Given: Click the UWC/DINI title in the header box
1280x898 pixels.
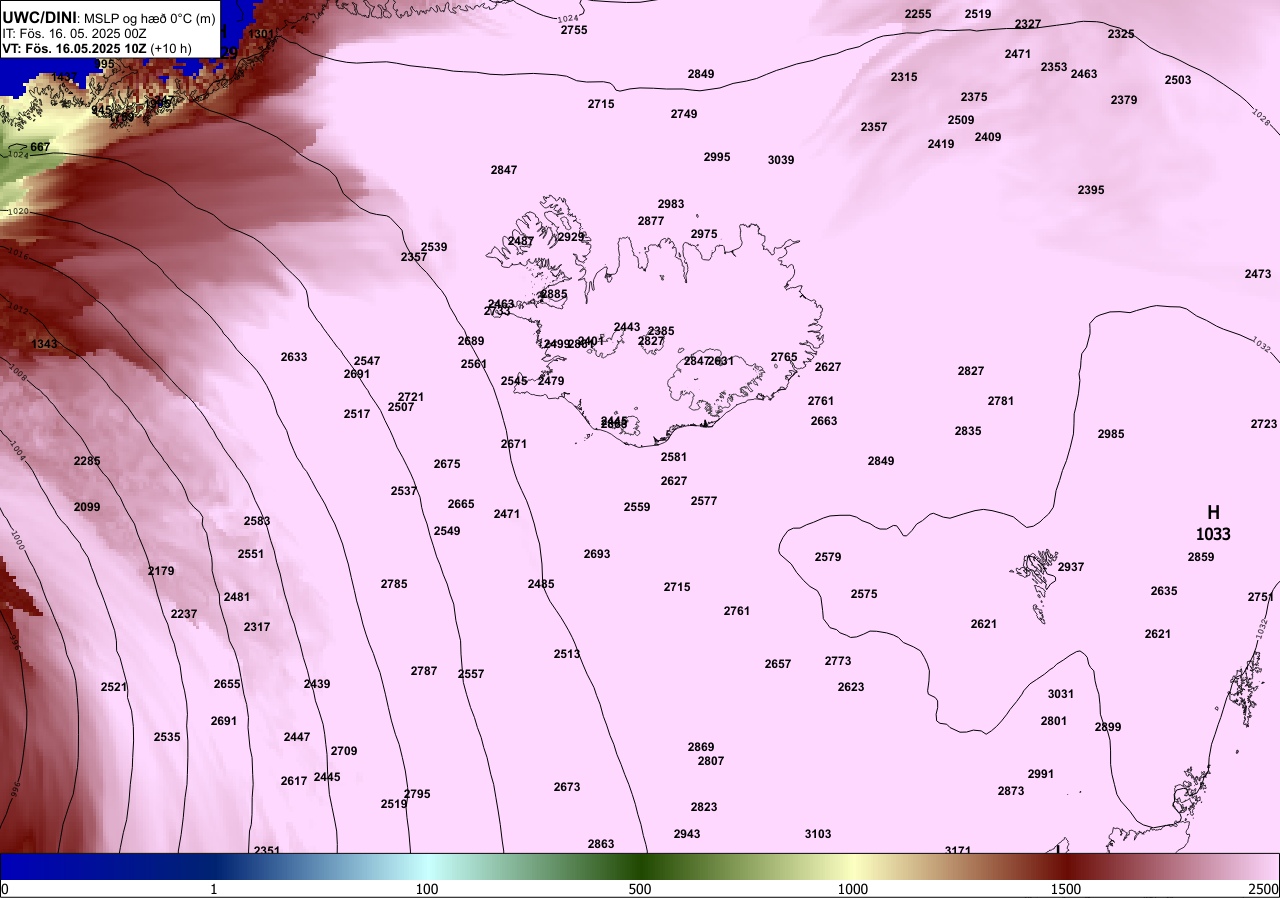Looking at the screenshot, I should pyautogui.click(x=39, y=16).
